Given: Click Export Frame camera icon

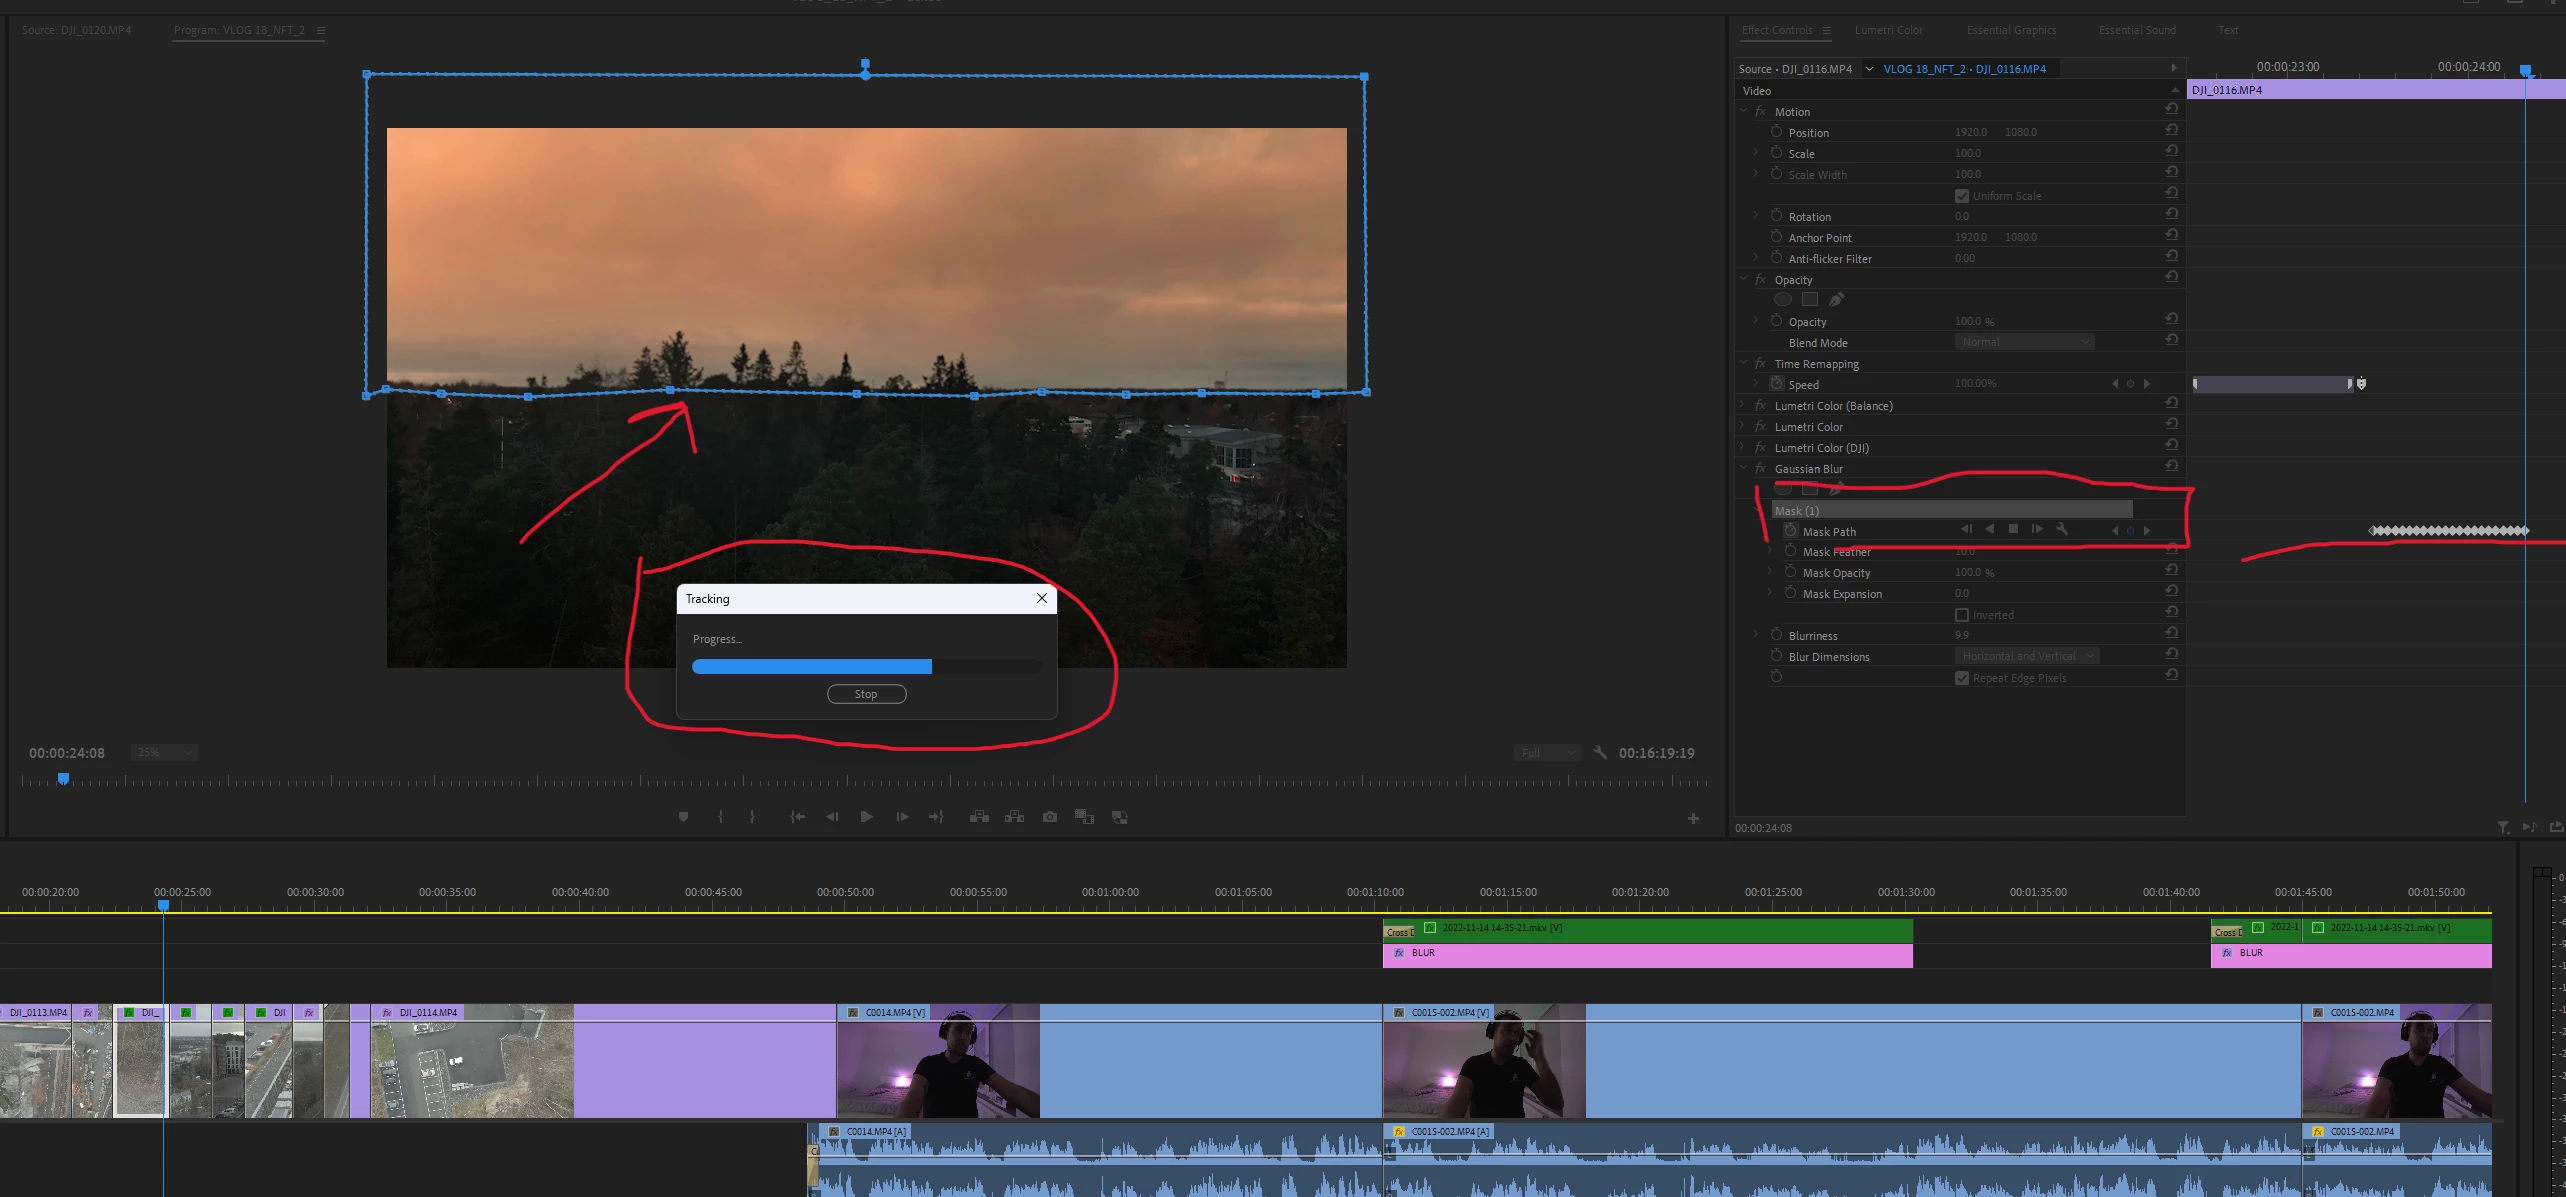Looking at the screenshot, I should (1049, 817).
